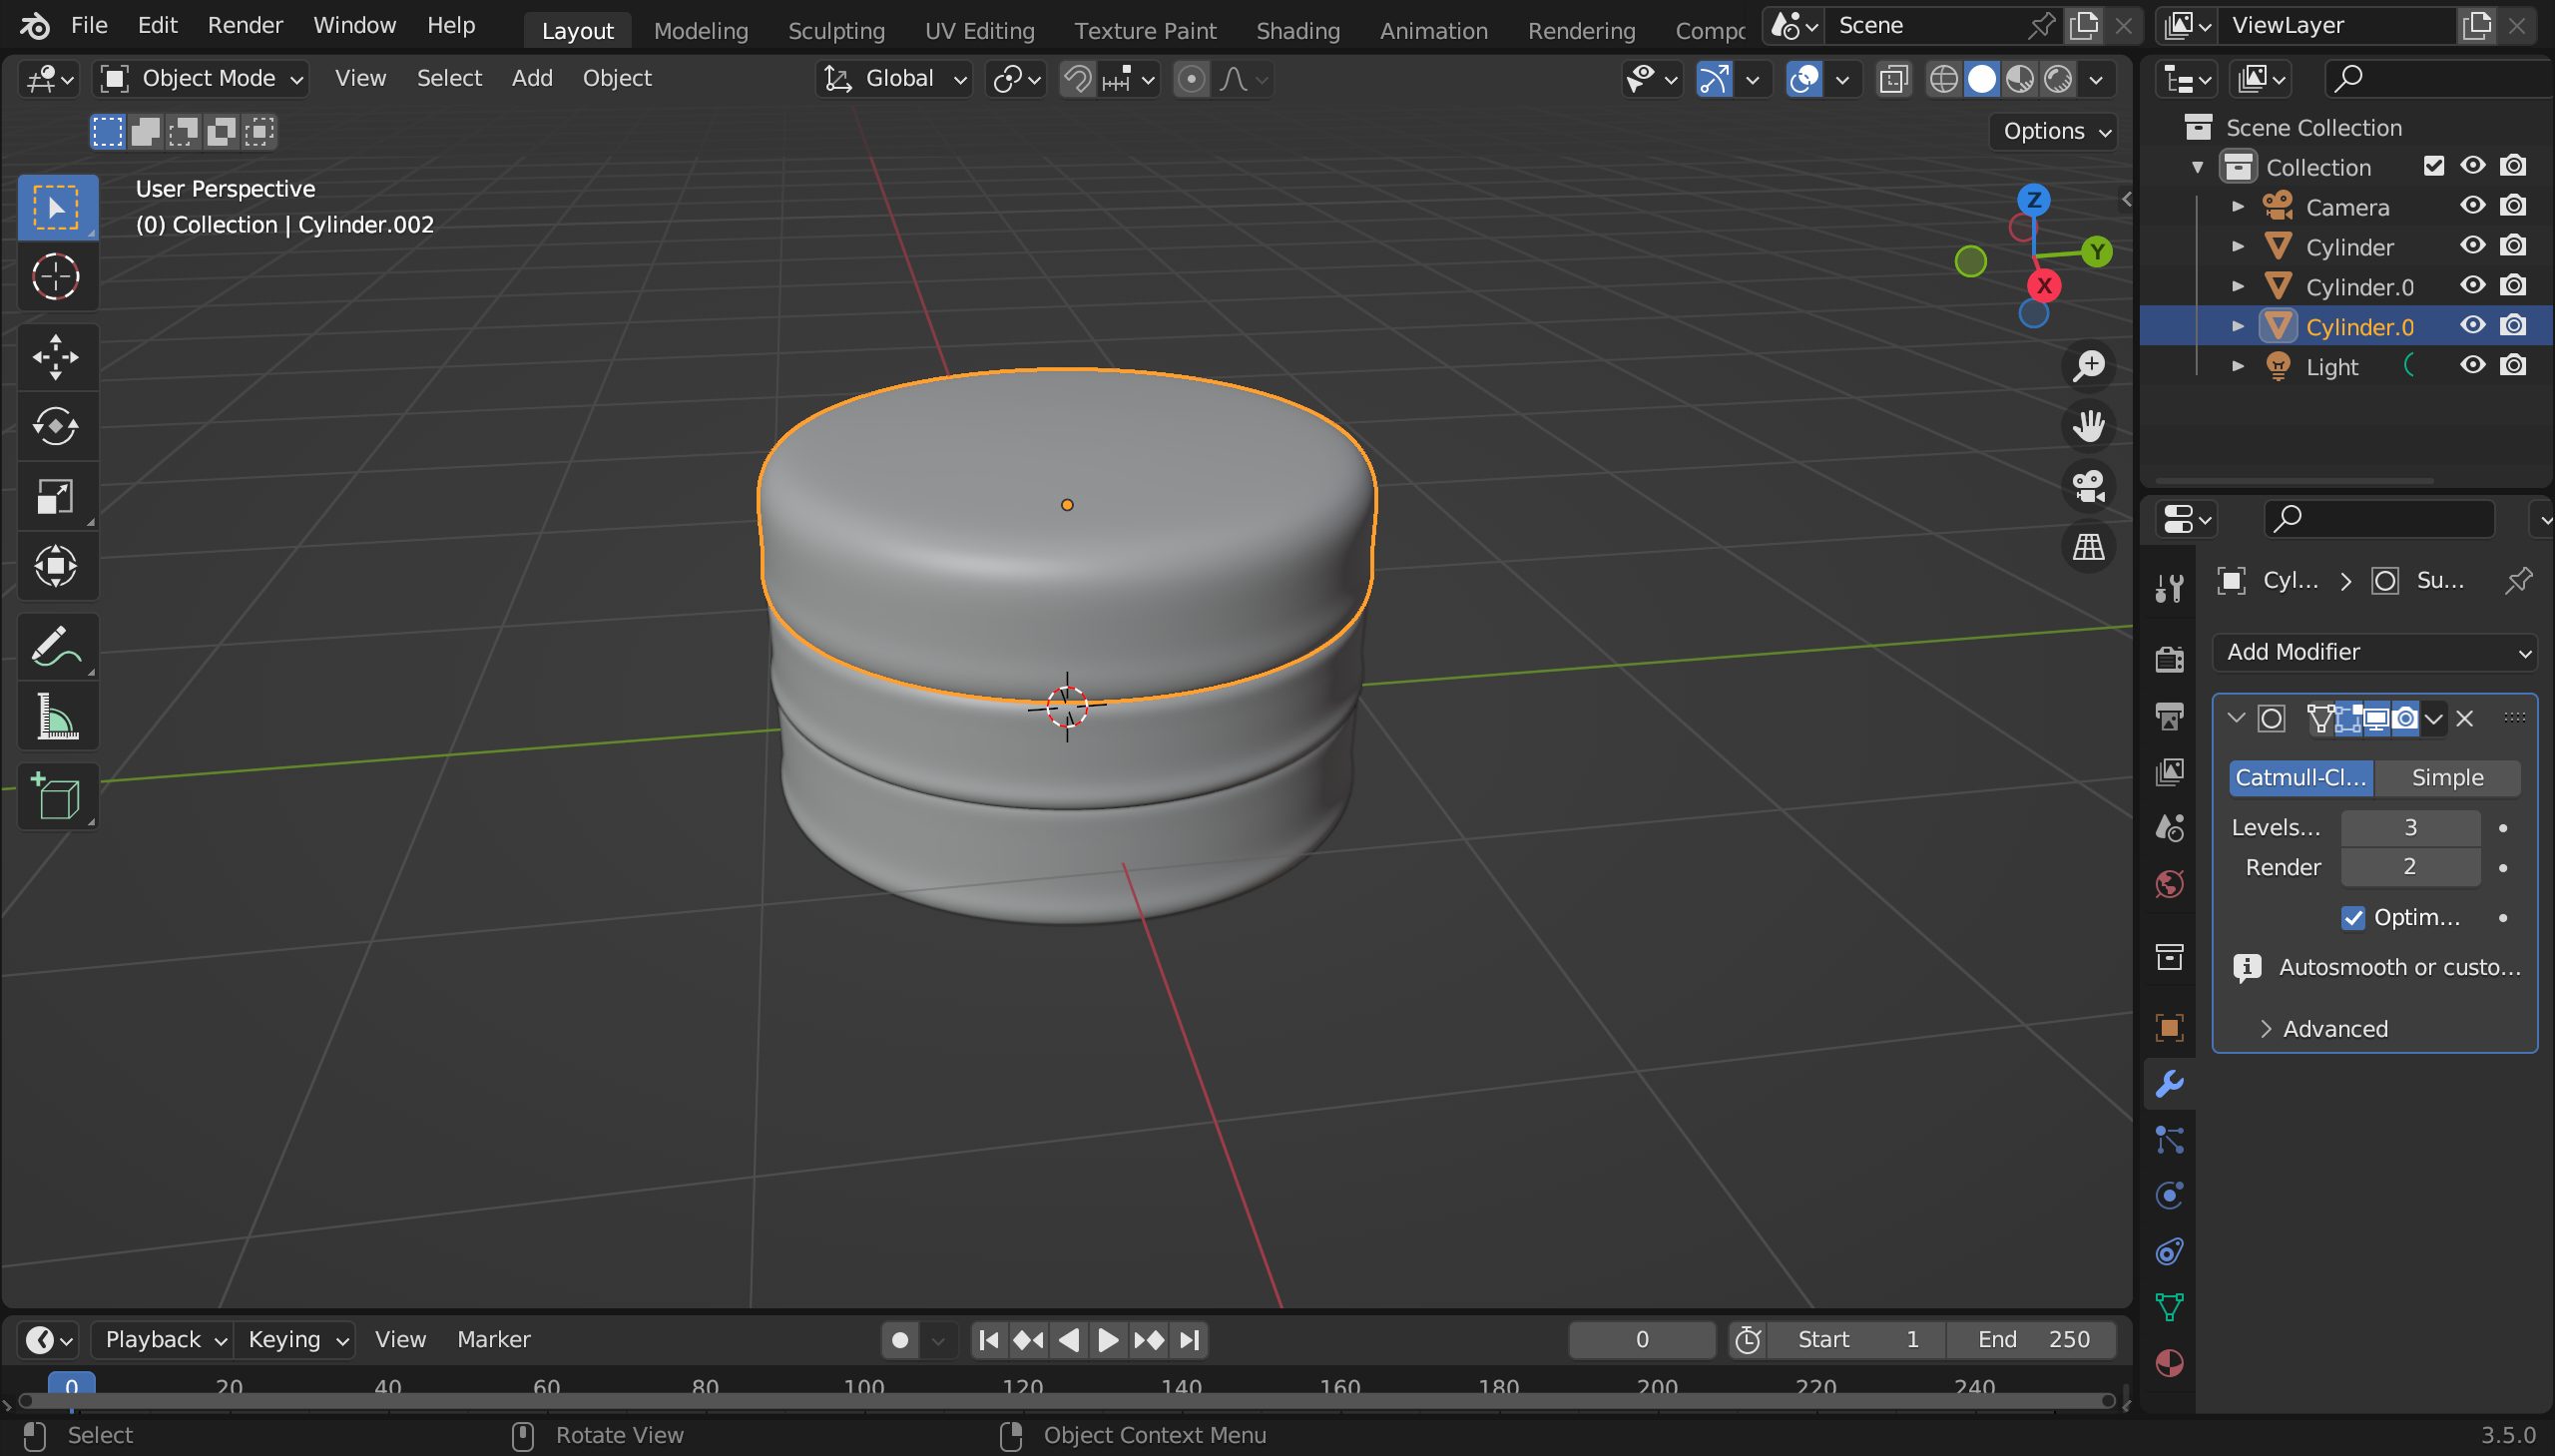Click the End frame value field
The height and width of the screenshot is (1456, 2555).
pos(2033,1340)
